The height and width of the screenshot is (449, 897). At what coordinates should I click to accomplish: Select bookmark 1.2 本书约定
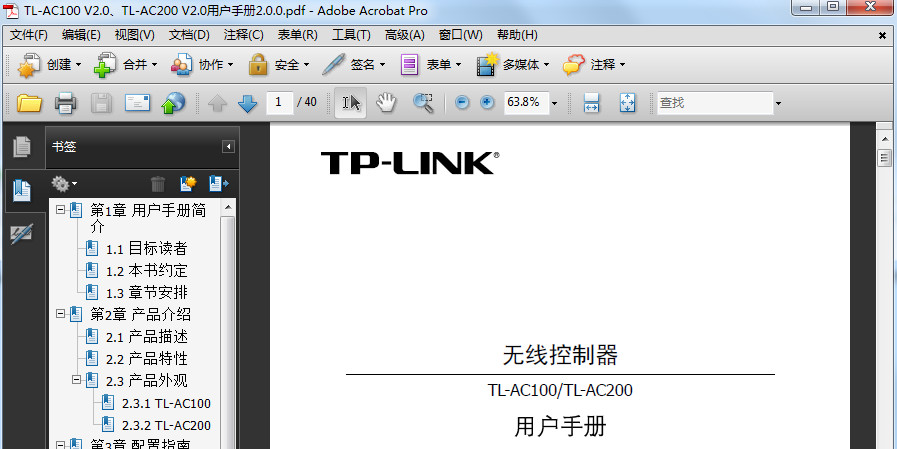pyautogui.click(x=146, y=271)
